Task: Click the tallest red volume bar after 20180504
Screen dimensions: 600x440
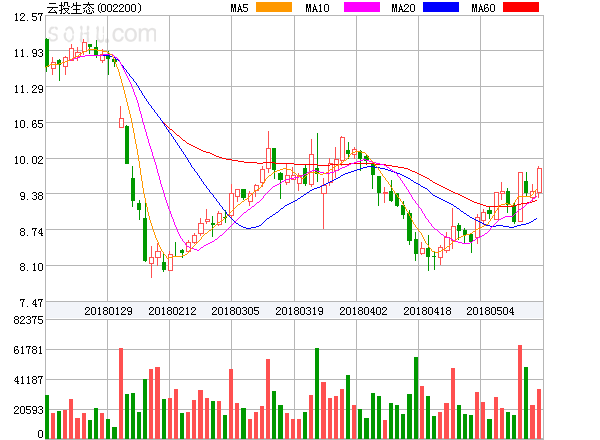Action: click(x=520, y=392)
